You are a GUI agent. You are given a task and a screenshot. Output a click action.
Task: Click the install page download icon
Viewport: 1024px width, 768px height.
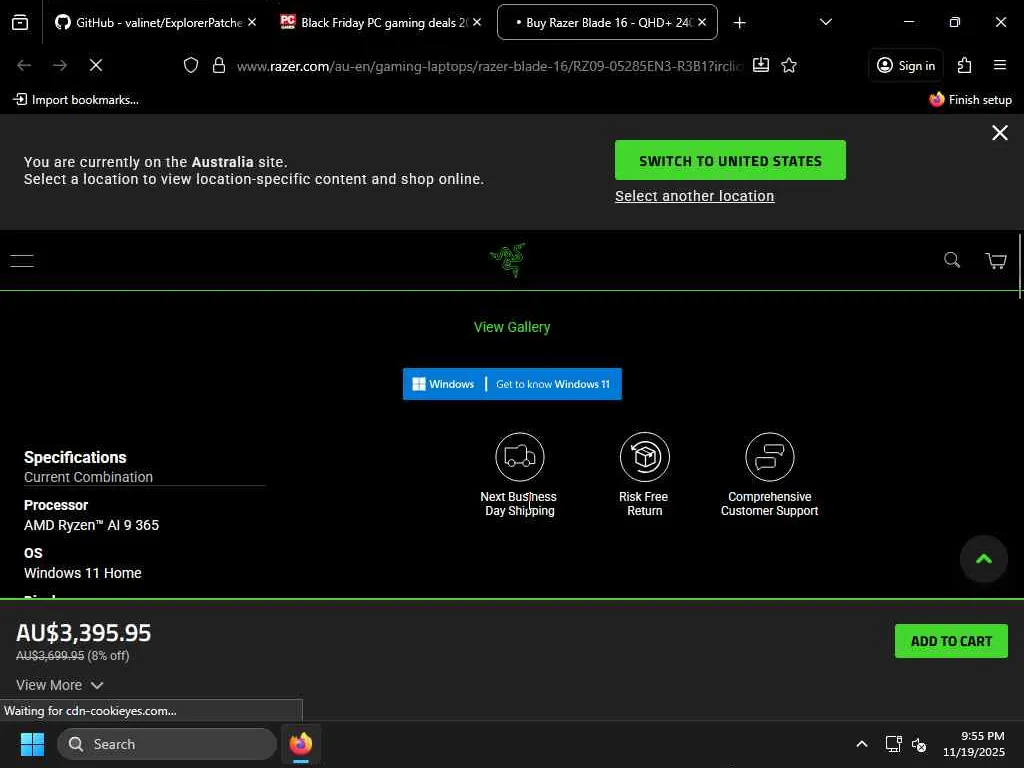click(x=761, y=65)
